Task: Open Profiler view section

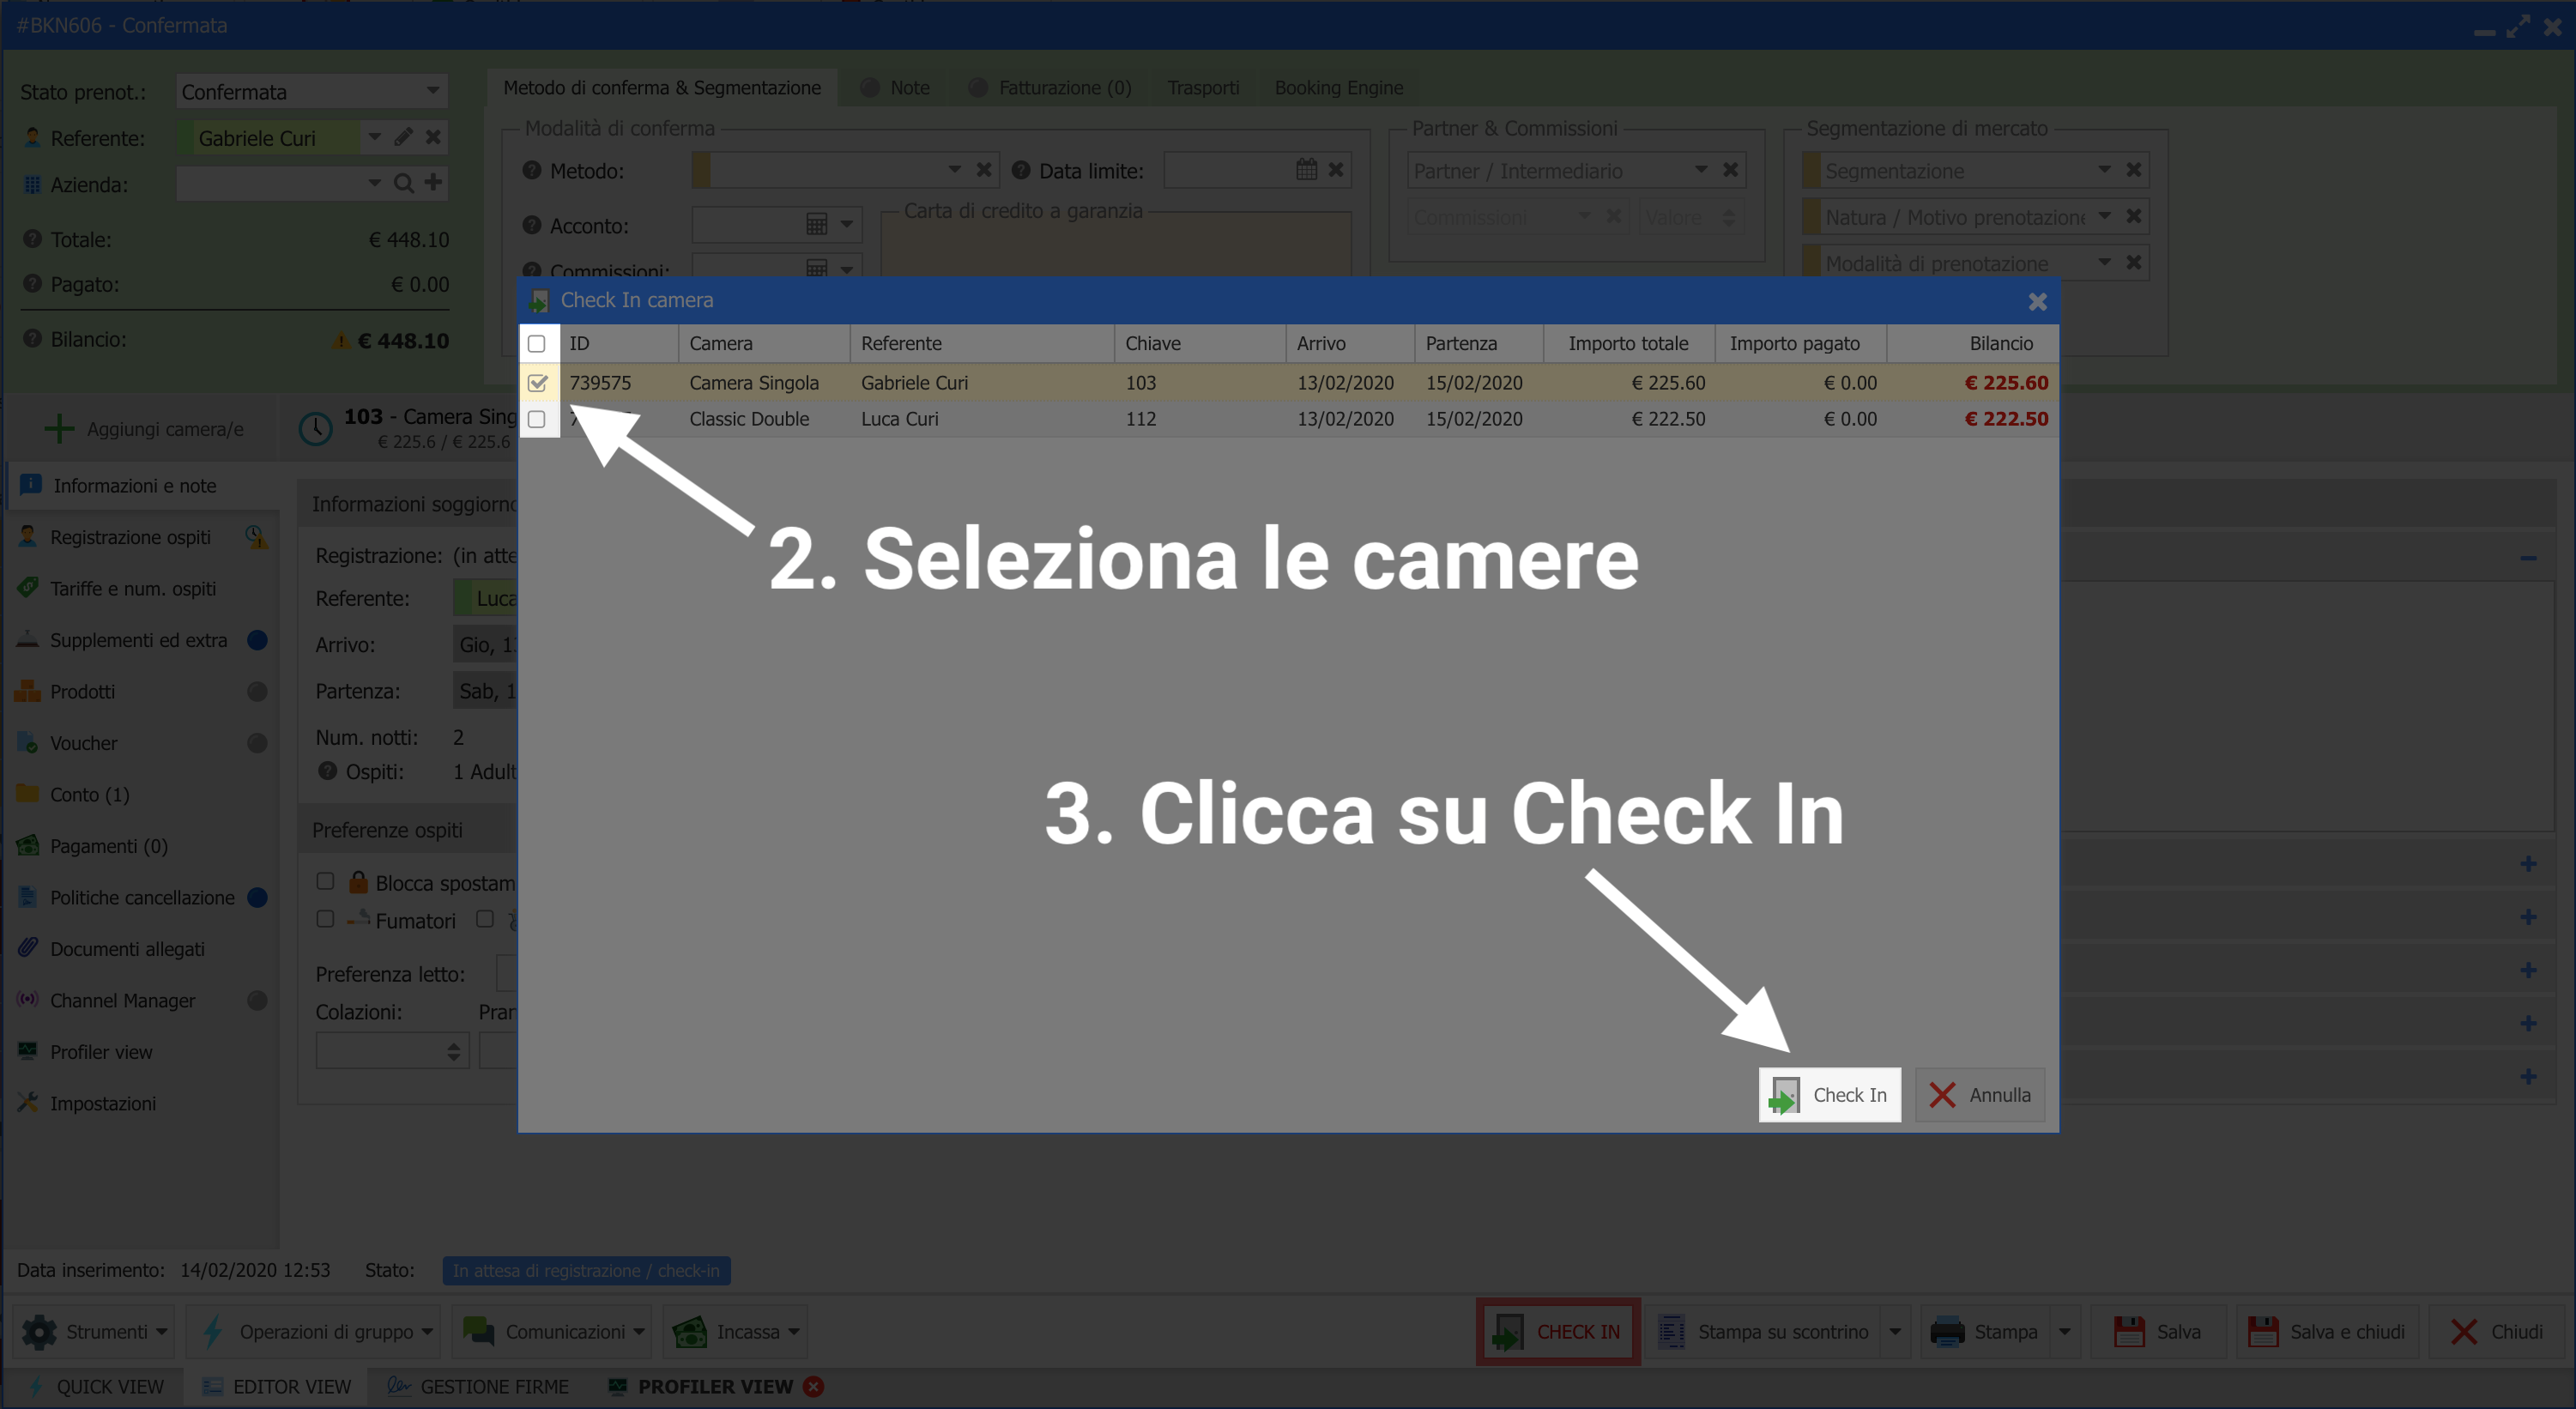Action: [x=143, y=1052]
